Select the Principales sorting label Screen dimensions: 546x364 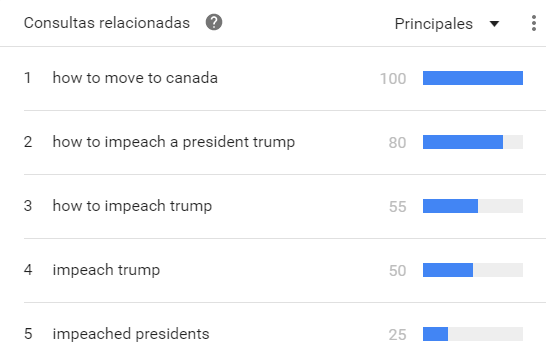pos(434,24)
